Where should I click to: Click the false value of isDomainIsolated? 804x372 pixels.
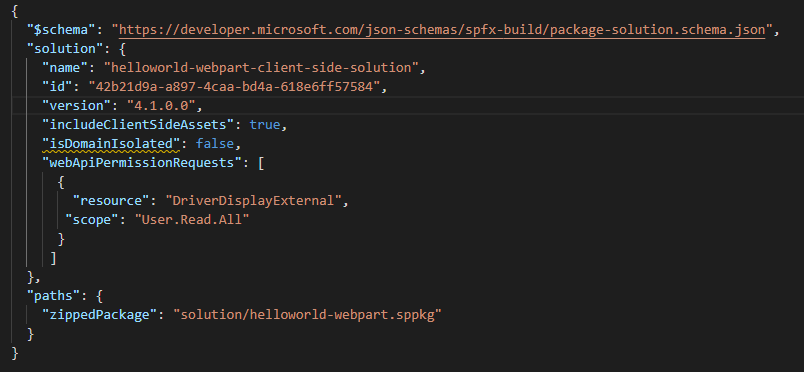[x=215, y=144]
